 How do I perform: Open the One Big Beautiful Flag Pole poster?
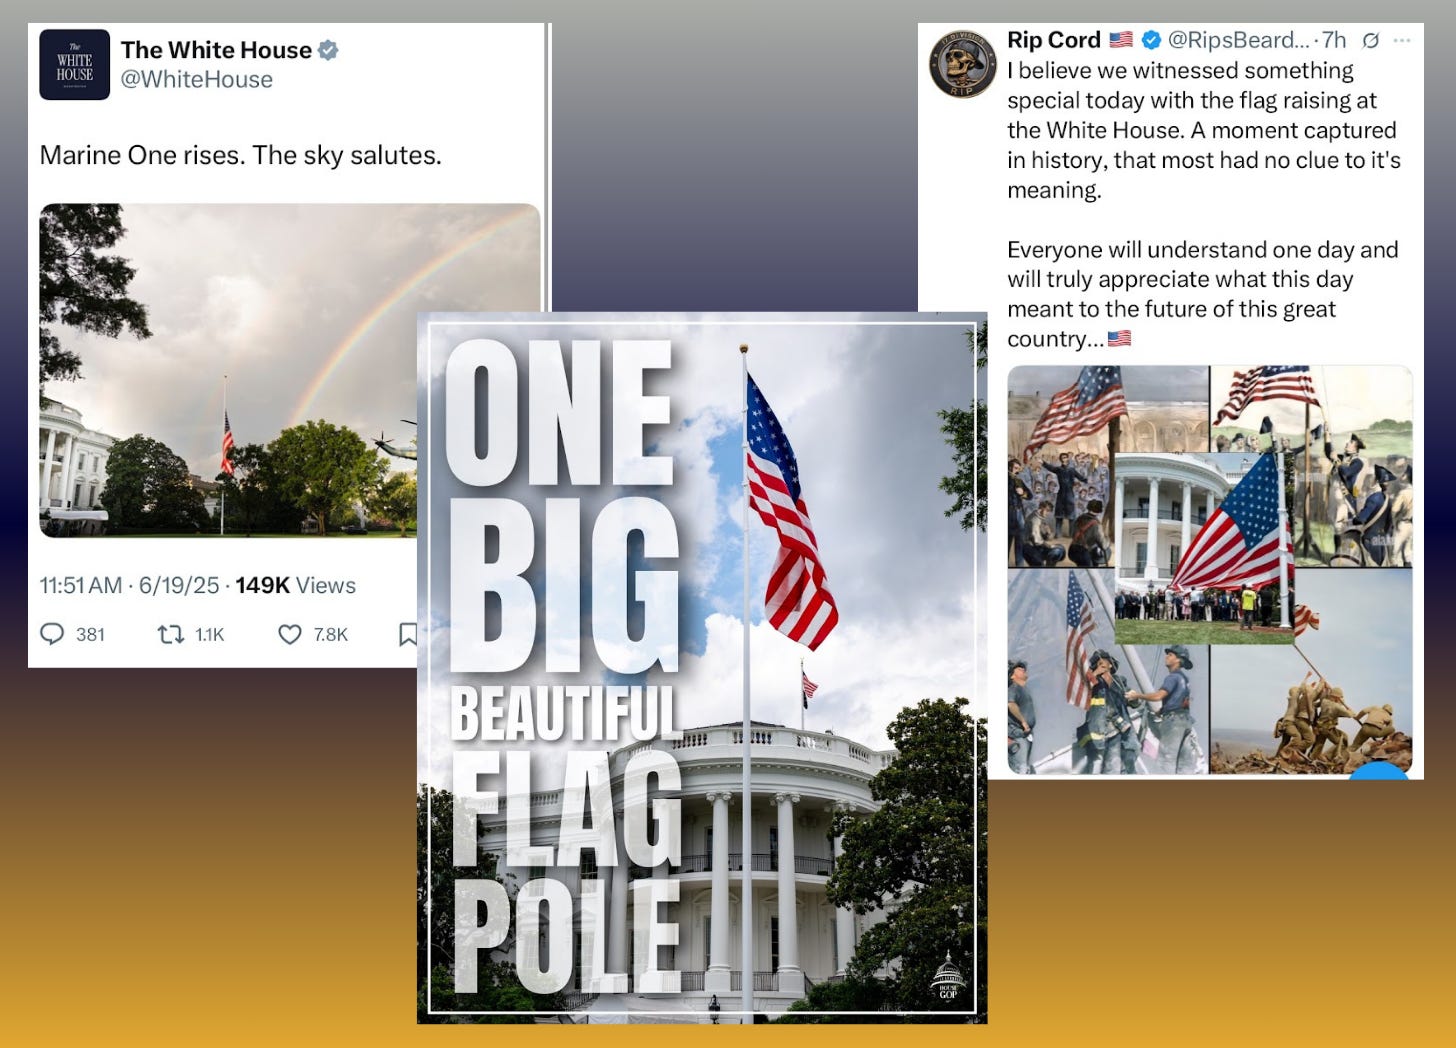tap(702, 668)
